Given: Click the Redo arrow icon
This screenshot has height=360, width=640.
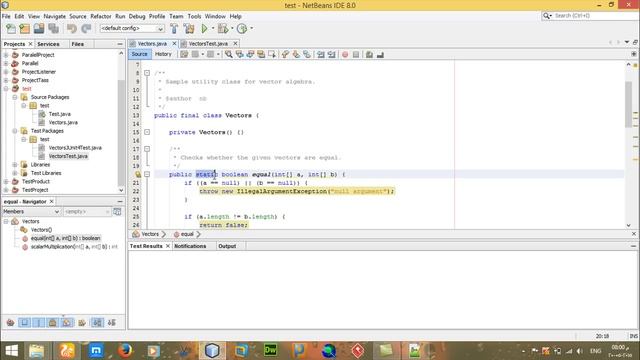Looking at the screenshot, I should click(86, 29).
